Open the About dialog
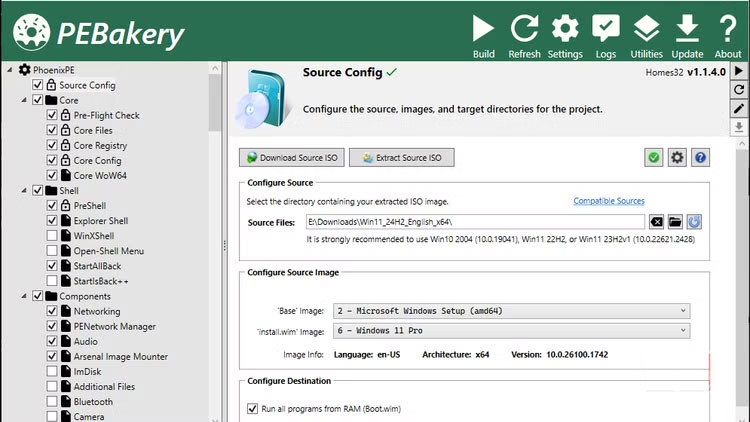750x422 pixels. click(728, 36)
